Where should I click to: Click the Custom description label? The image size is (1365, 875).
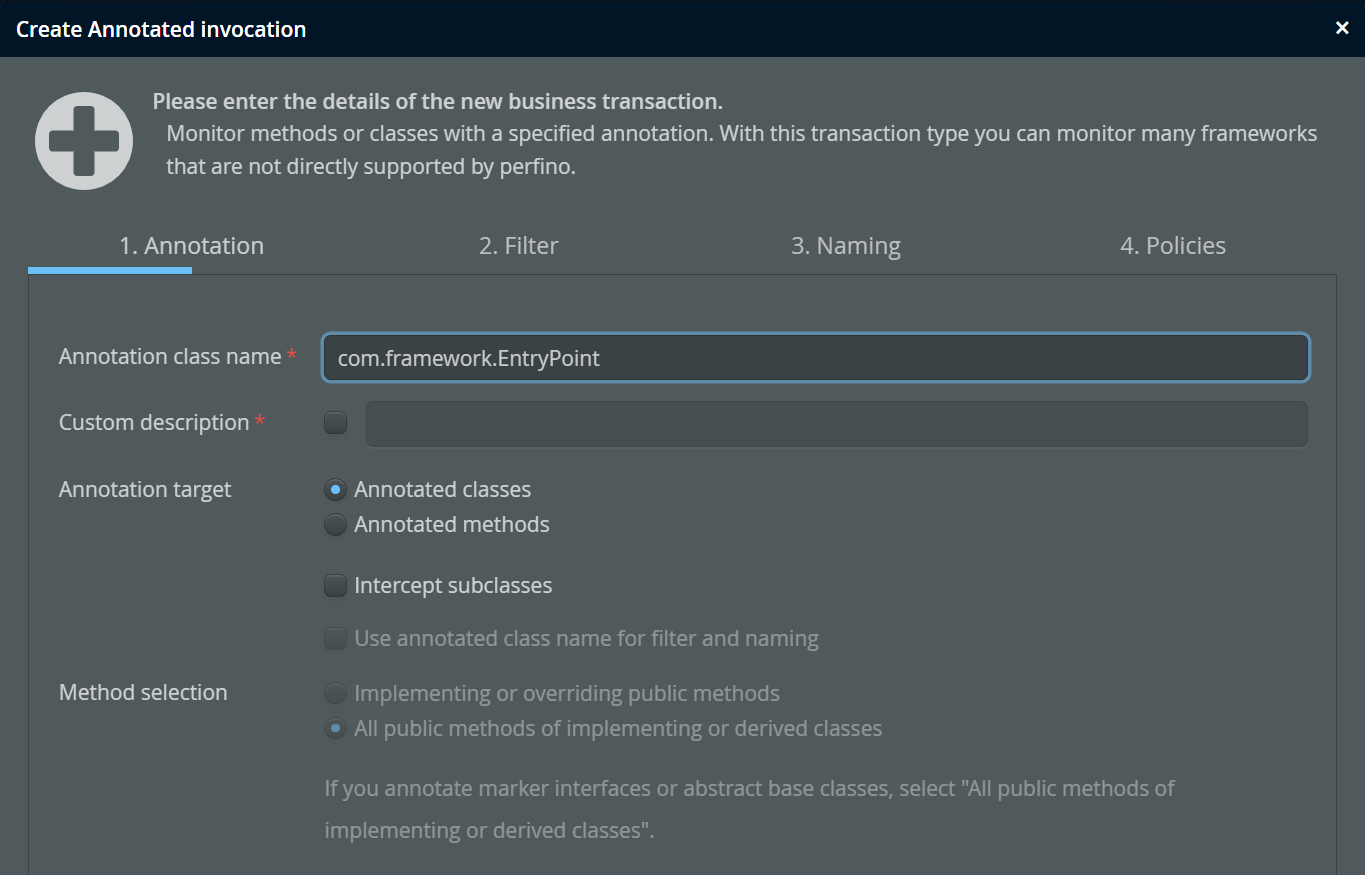pos(154,423)
